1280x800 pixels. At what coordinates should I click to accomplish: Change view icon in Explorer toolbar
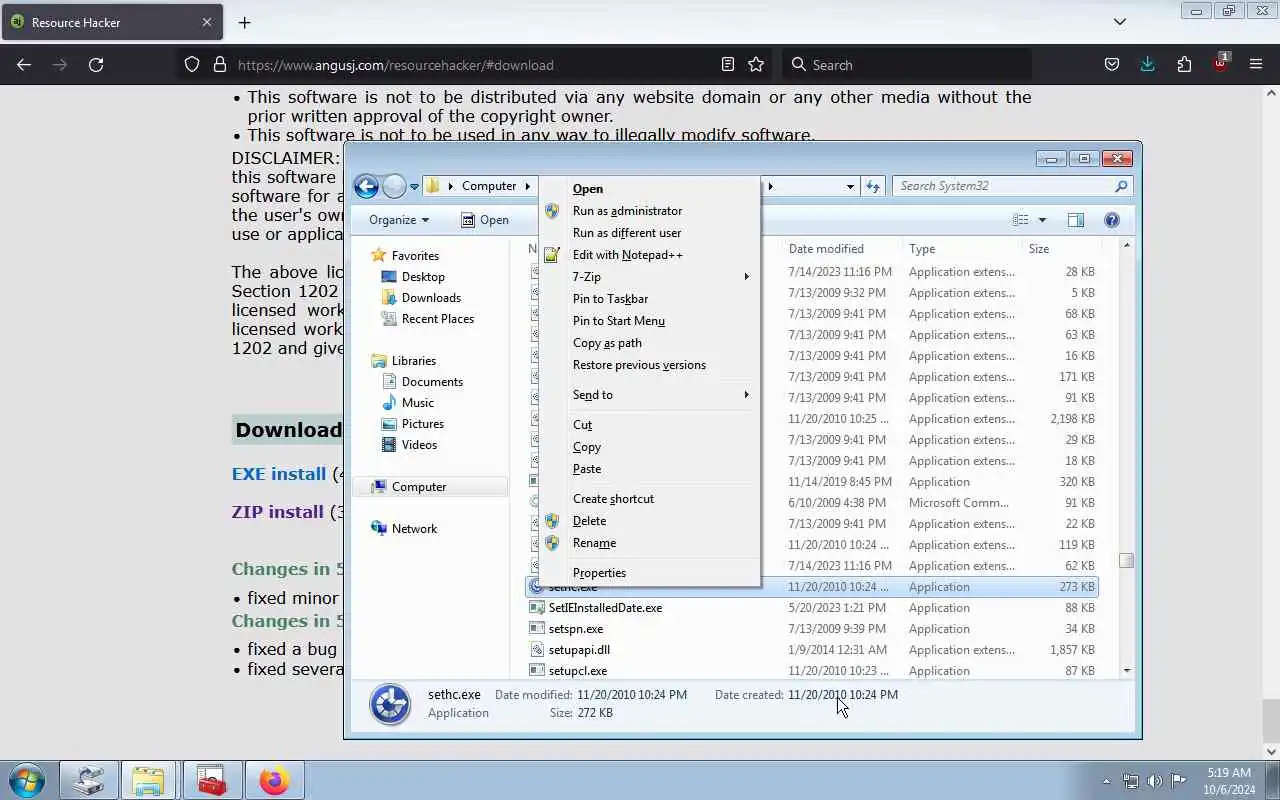click(1020, 220)
